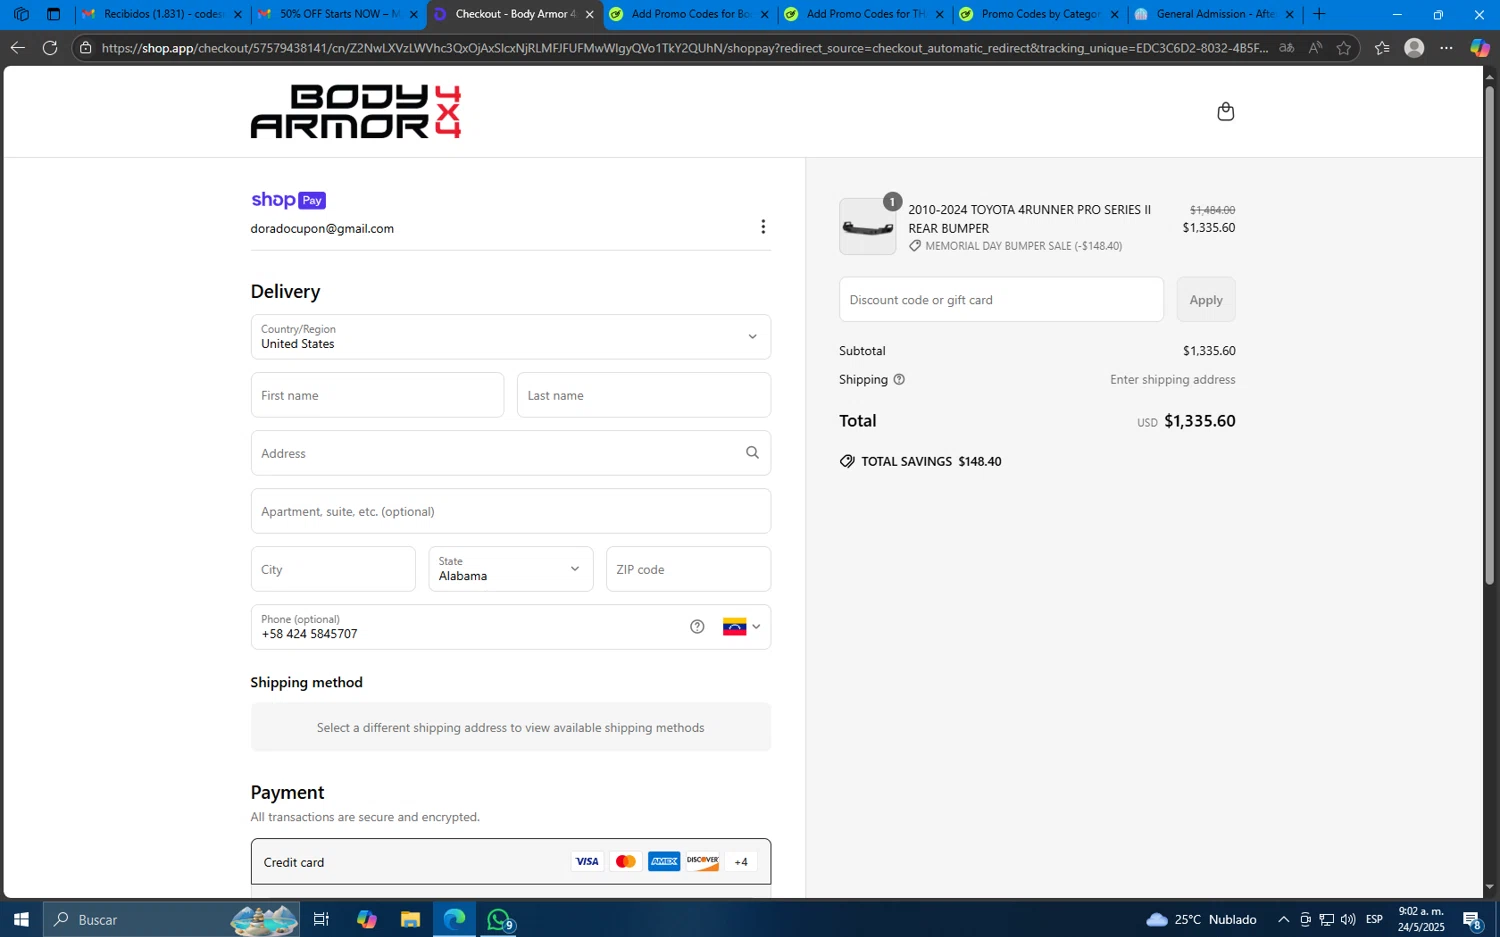This screenshot has height=937, width=1500.
Task: Switch to the Promo Codes by Category tab
Action: 1040,14
